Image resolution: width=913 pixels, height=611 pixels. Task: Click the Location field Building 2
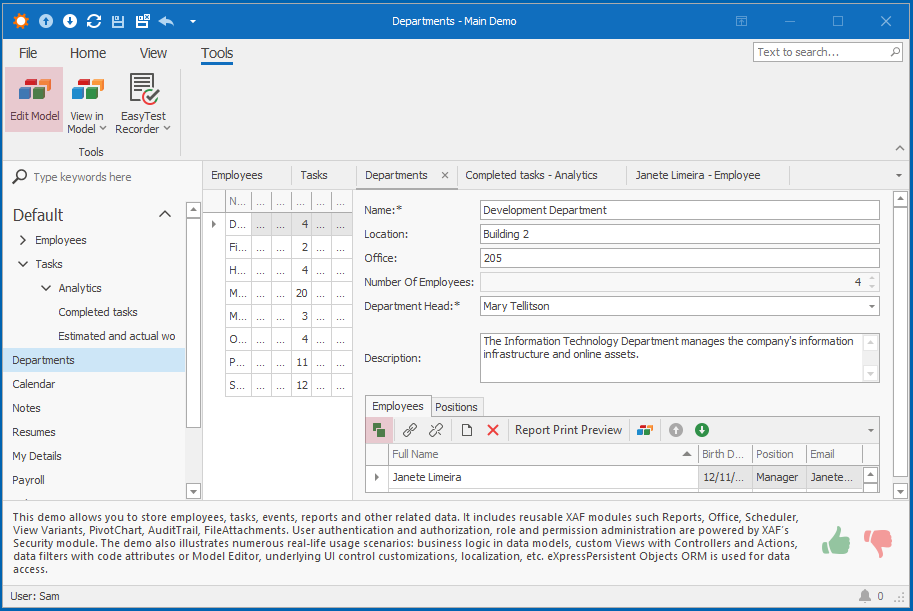point(680,234)
